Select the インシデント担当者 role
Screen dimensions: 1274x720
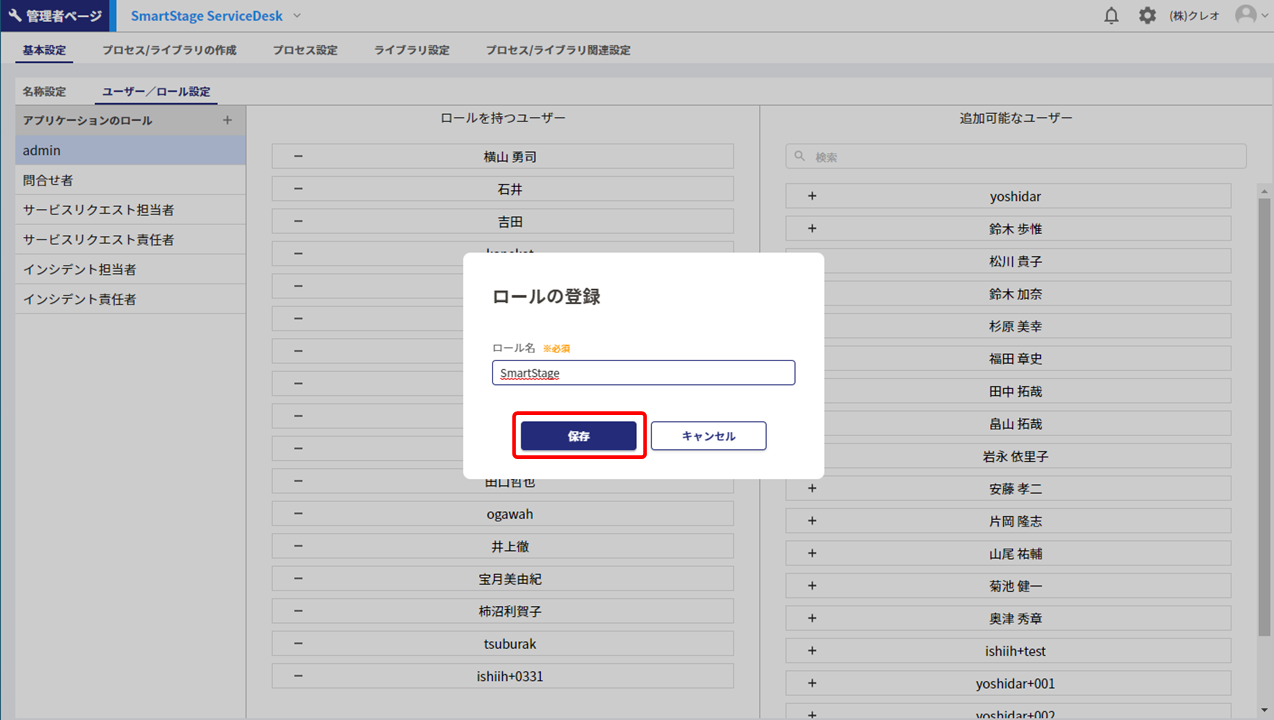[x=80, y=270]
